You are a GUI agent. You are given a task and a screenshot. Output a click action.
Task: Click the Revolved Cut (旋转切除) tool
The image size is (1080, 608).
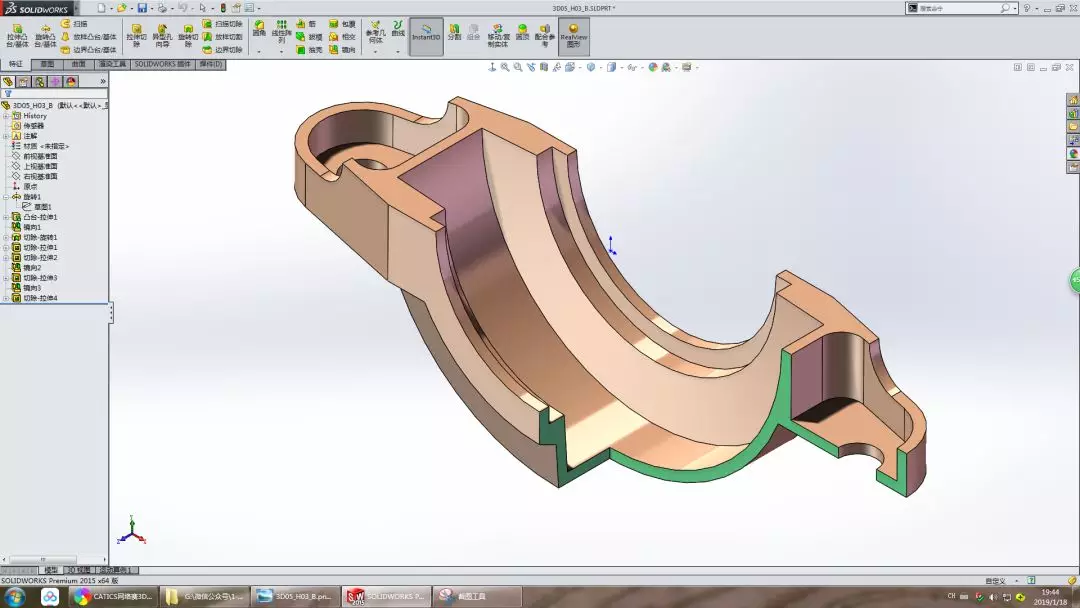[188, 35]
